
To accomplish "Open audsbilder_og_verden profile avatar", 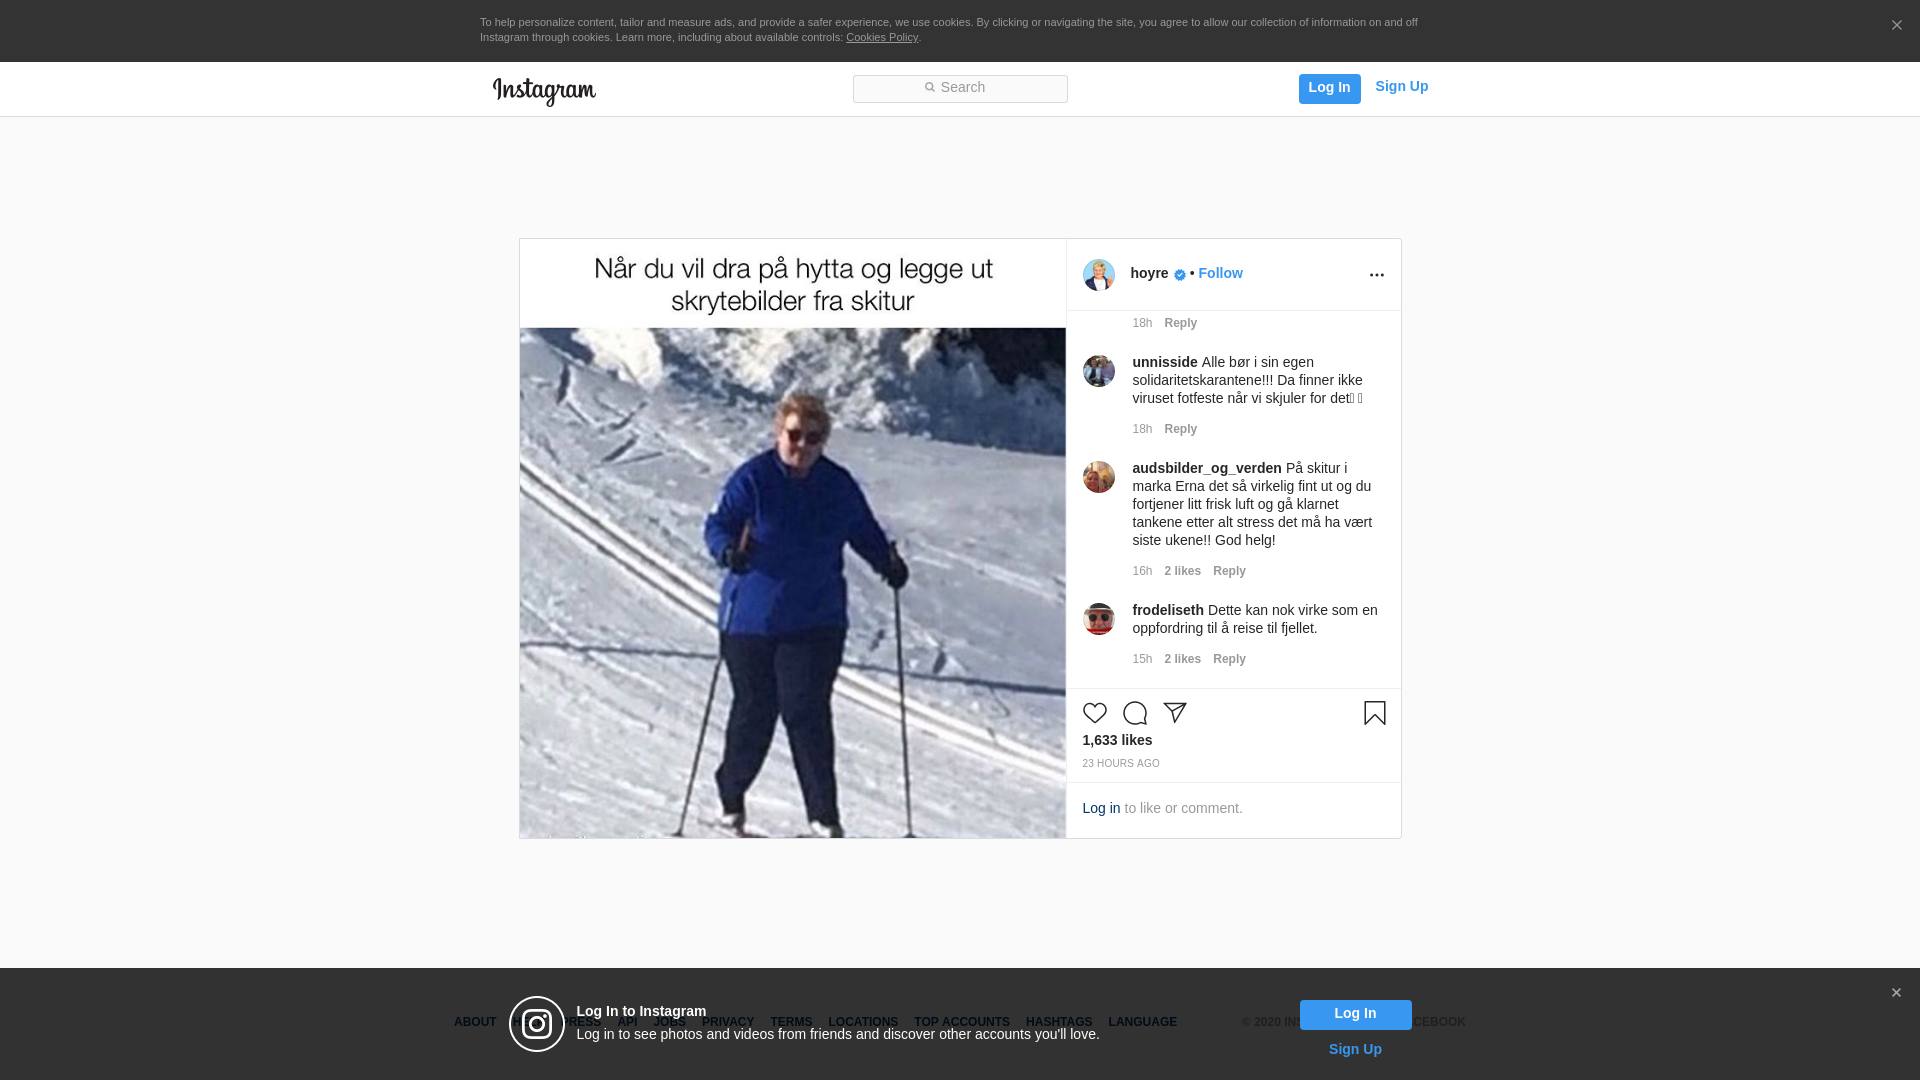I will [x=1098, y=477].
